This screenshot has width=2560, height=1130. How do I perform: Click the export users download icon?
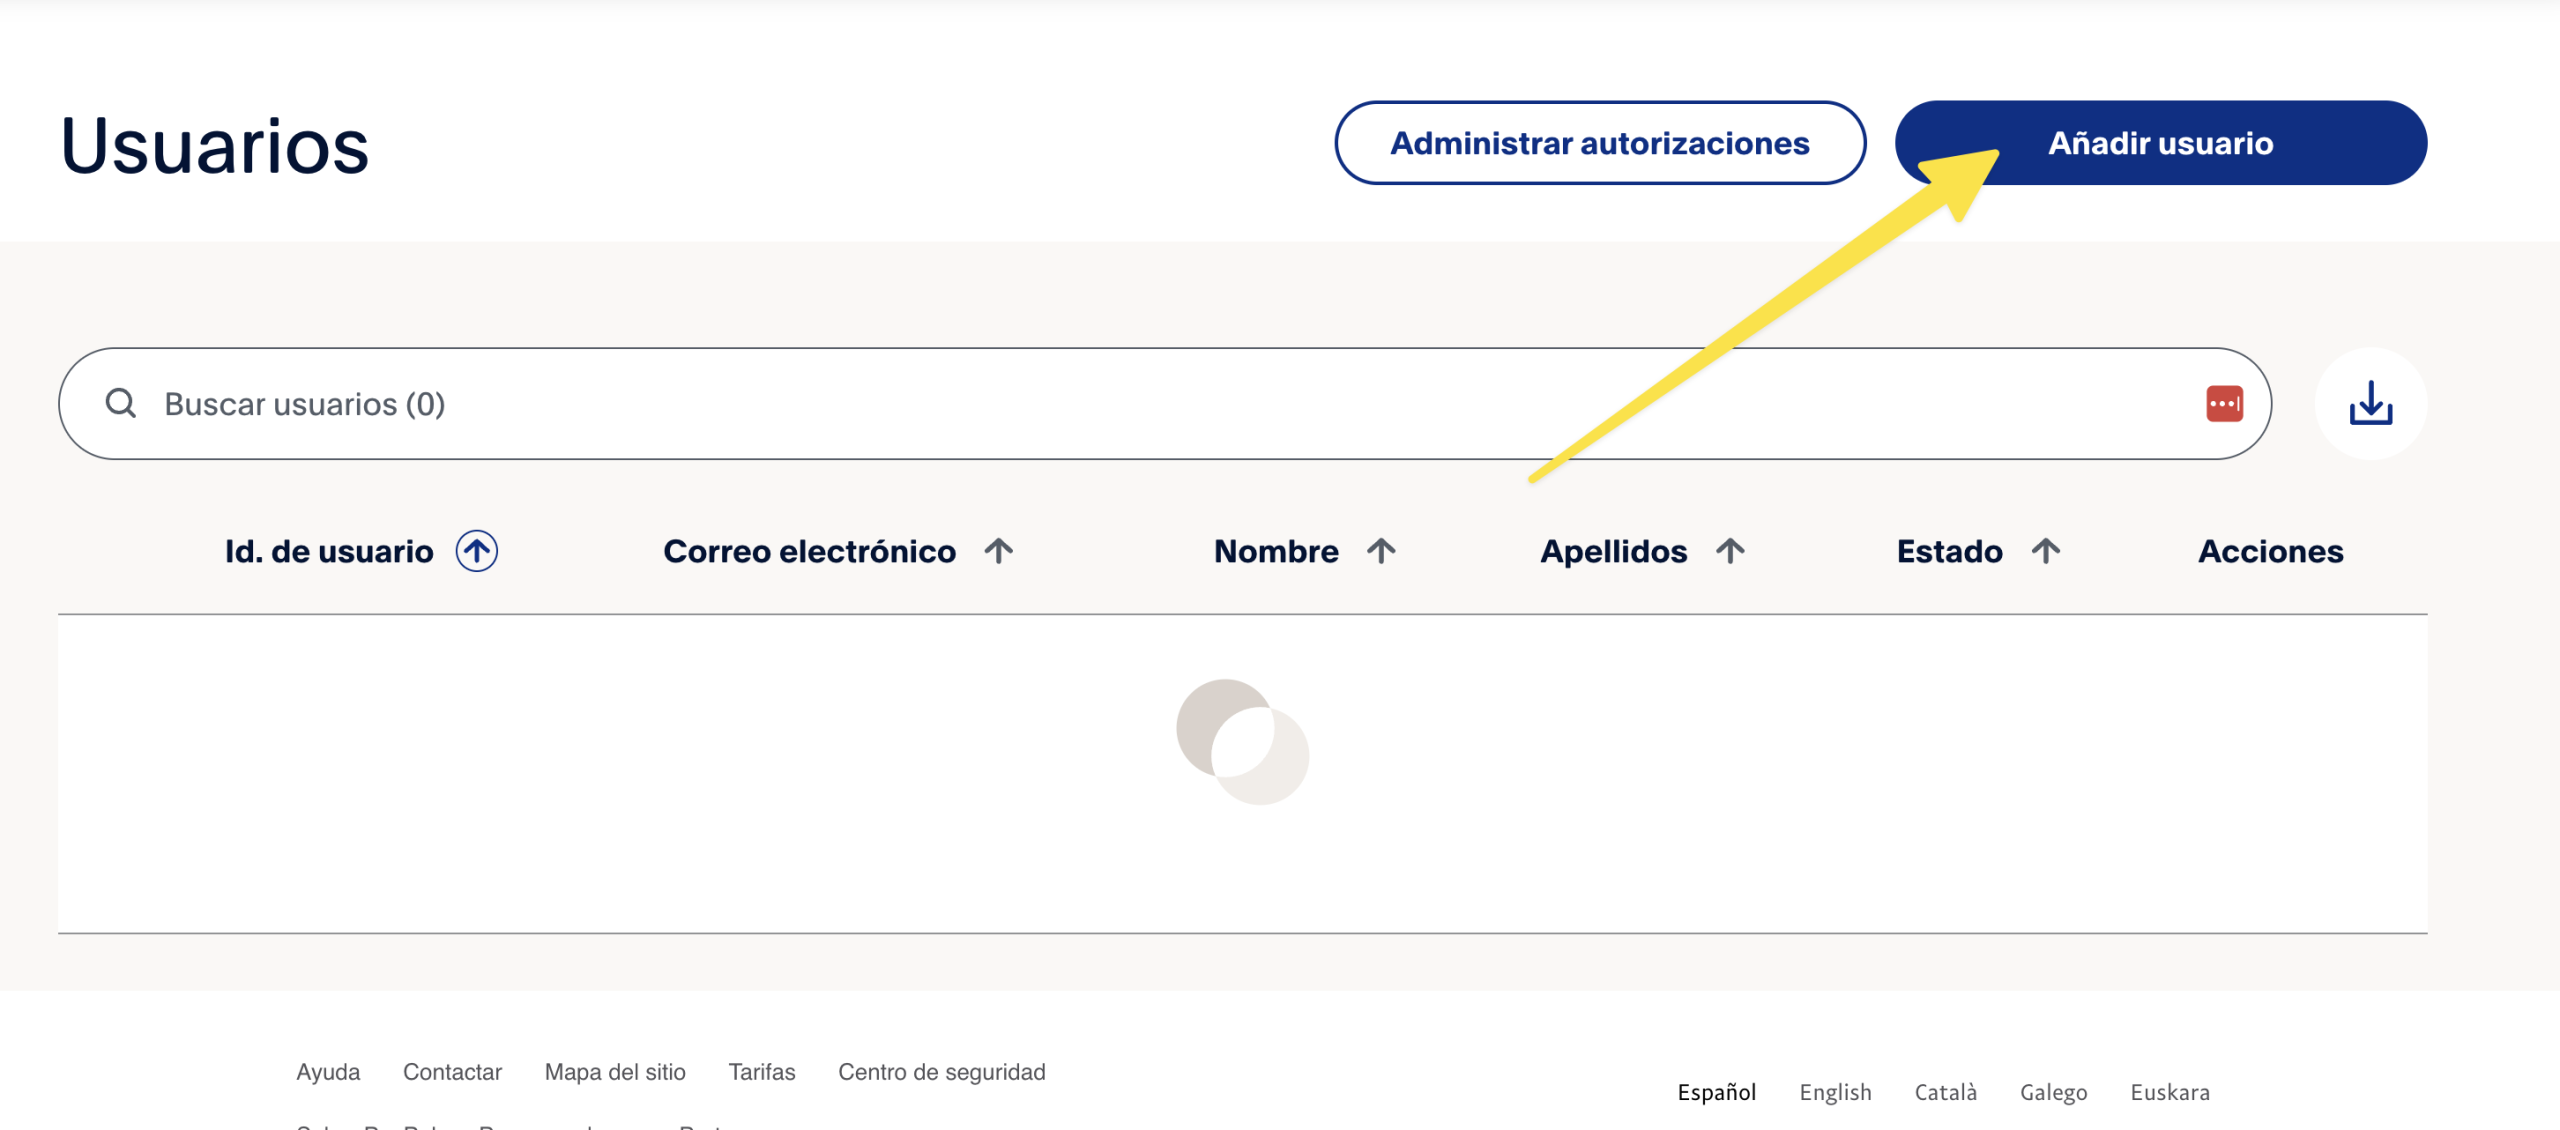pyautogui.click(x=2370, y=403)
